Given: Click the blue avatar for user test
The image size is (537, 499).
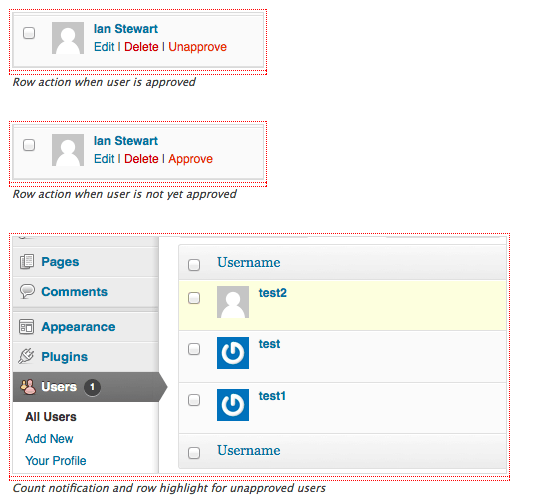Looking at the screenshot, I should point(233,353).
